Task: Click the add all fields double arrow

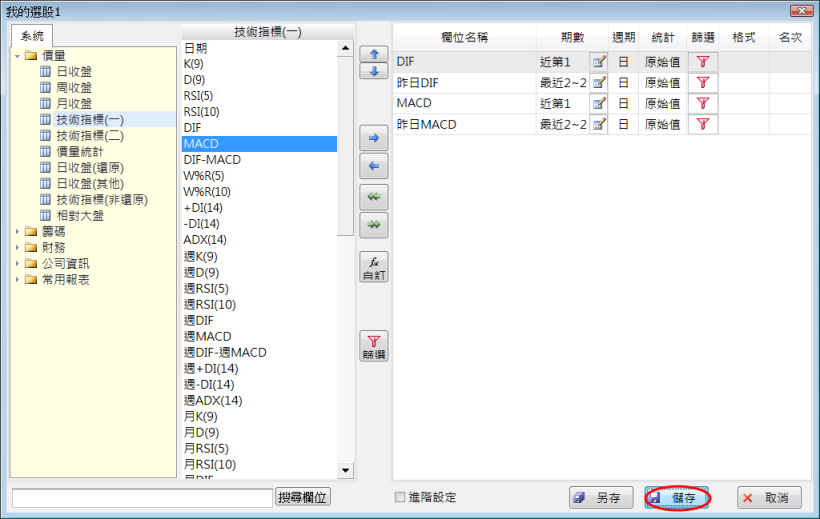Action: (x=373, y=226)
